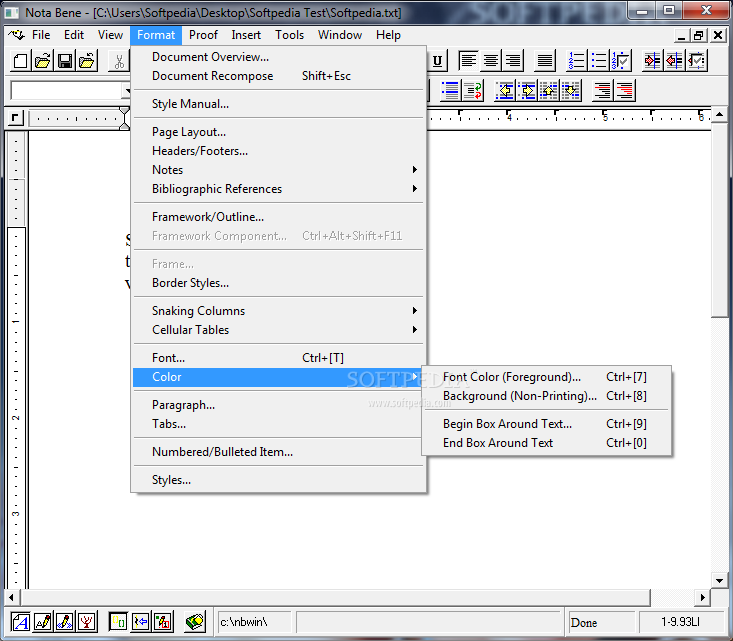The width and height of the screenshot is (733, 641).
Task: Open Headers/Footers...
Action: [x=279, y=151]
